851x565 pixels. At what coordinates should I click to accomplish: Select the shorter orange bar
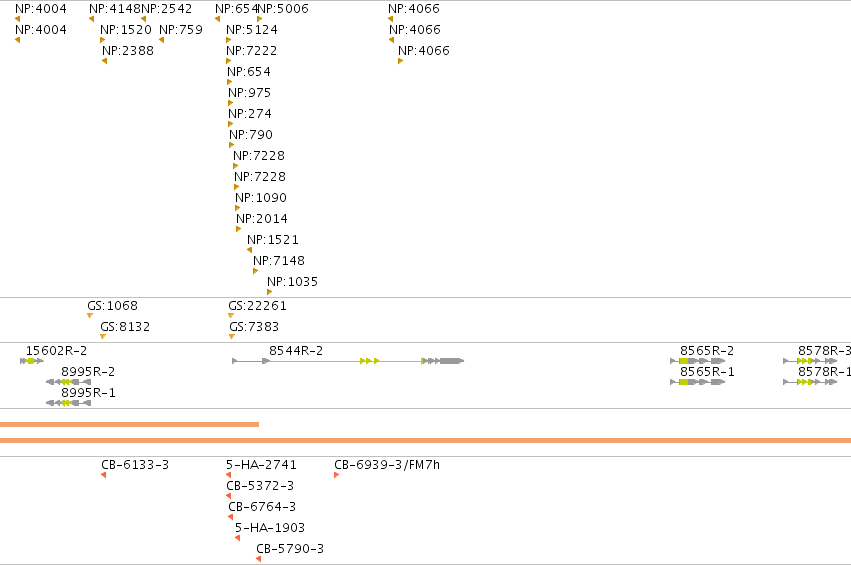point(129,424)
